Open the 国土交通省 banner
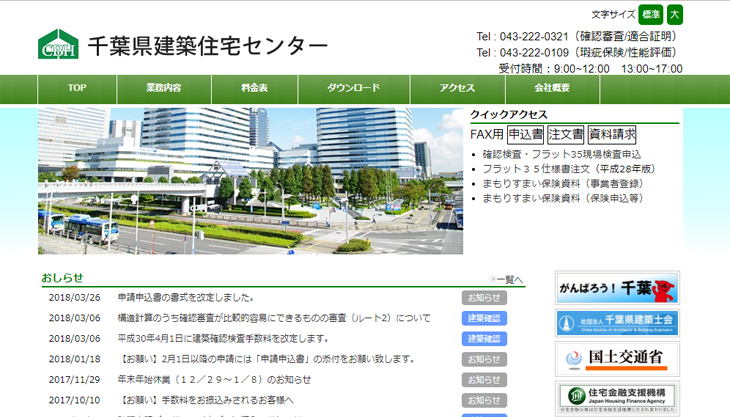The image size is (730, 417). [617, 357]
